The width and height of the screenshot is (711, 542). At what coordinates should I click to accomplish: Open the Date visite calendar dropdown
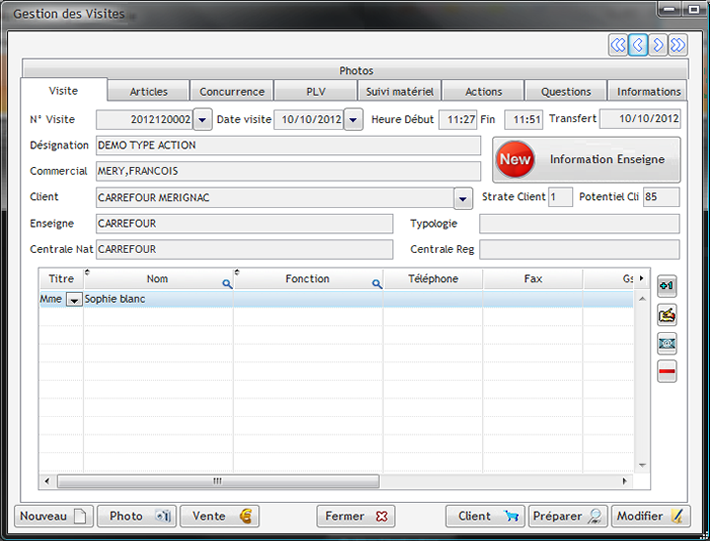coord(353,120)
